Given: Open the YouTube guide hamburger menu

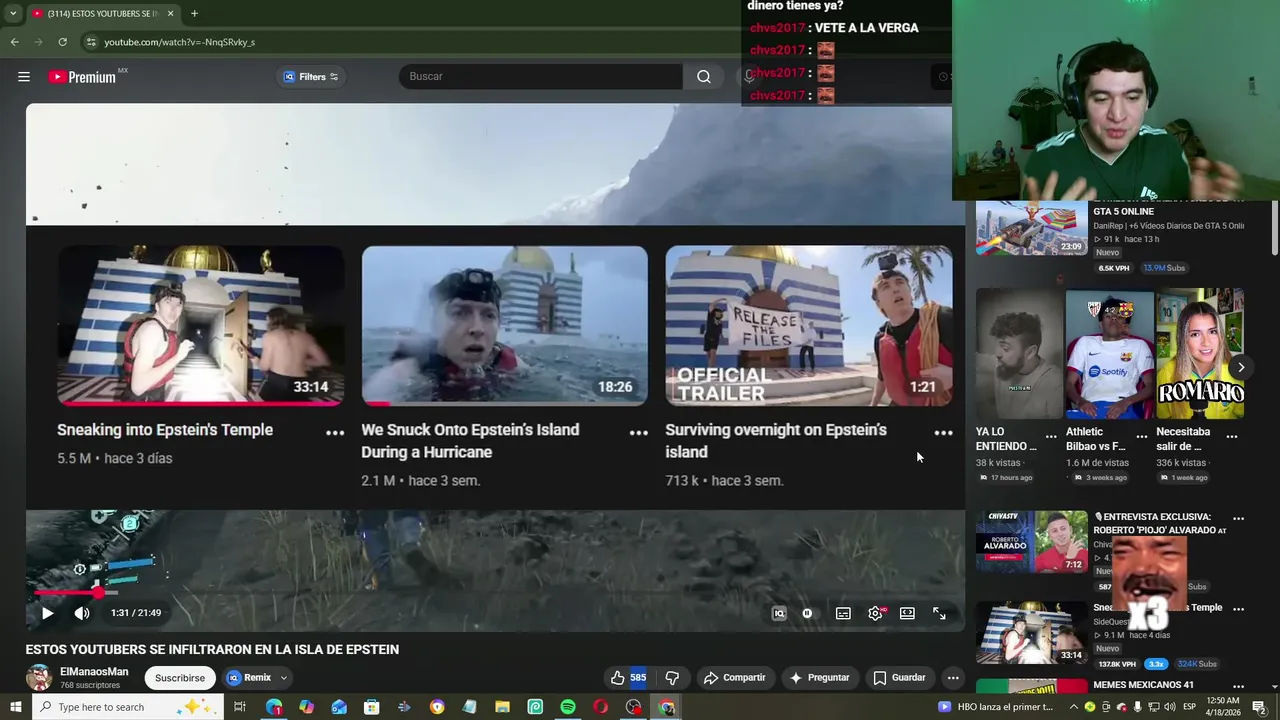Looking at the screenshot, I should (24, 77).
